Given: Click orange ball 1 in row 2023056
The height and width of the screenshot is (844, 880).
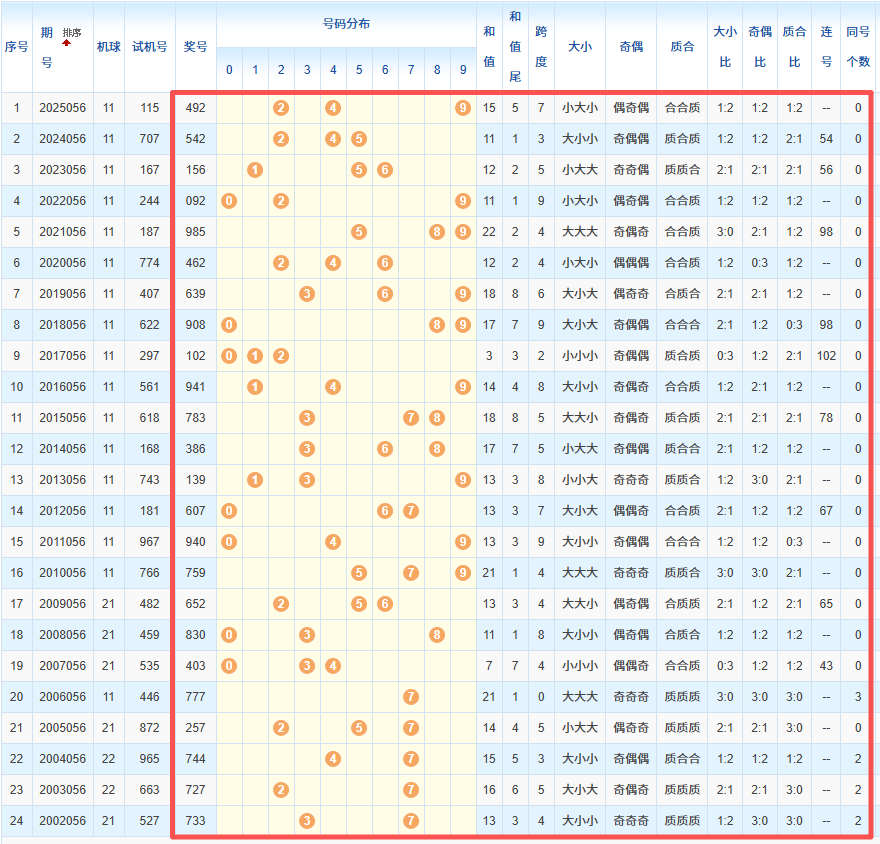Looking at the screenshot, I should click(255, 170).
